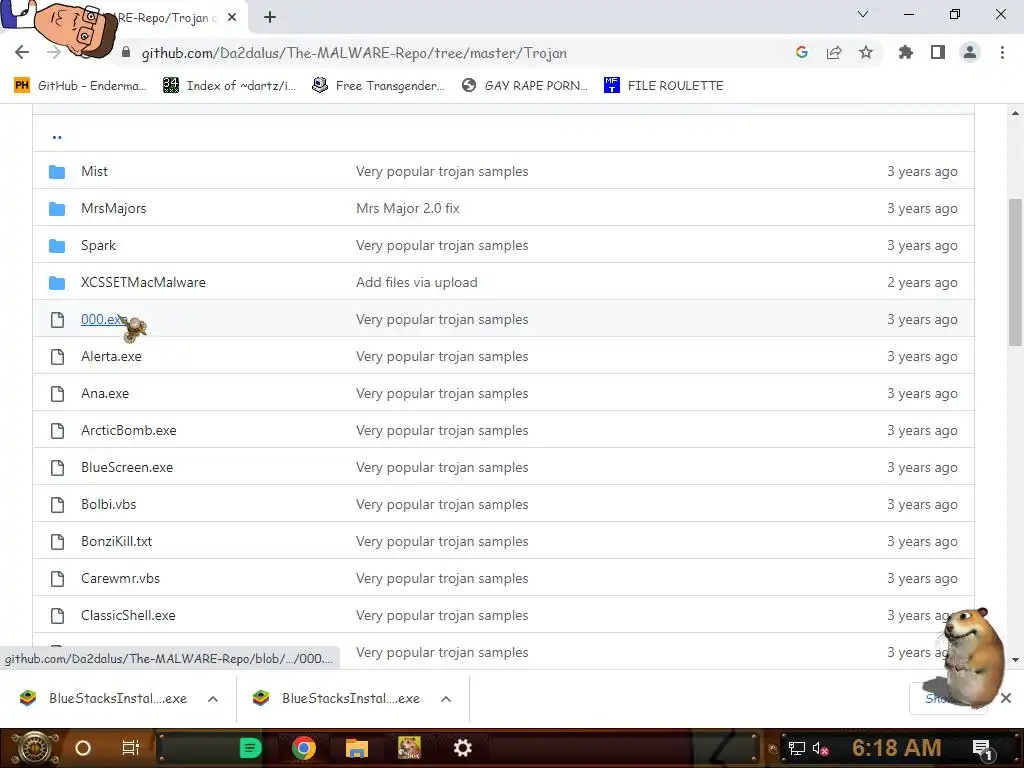Open the BonziKill.txt file
The image size is (1024, 768).
coord(116,541)
